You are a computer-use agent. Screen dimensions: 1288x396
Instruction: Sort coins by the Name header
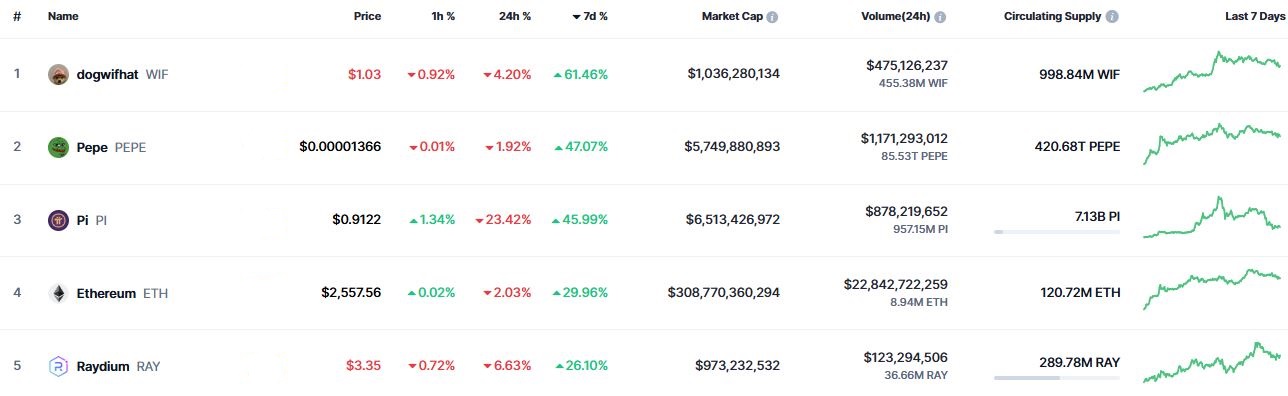63,17
